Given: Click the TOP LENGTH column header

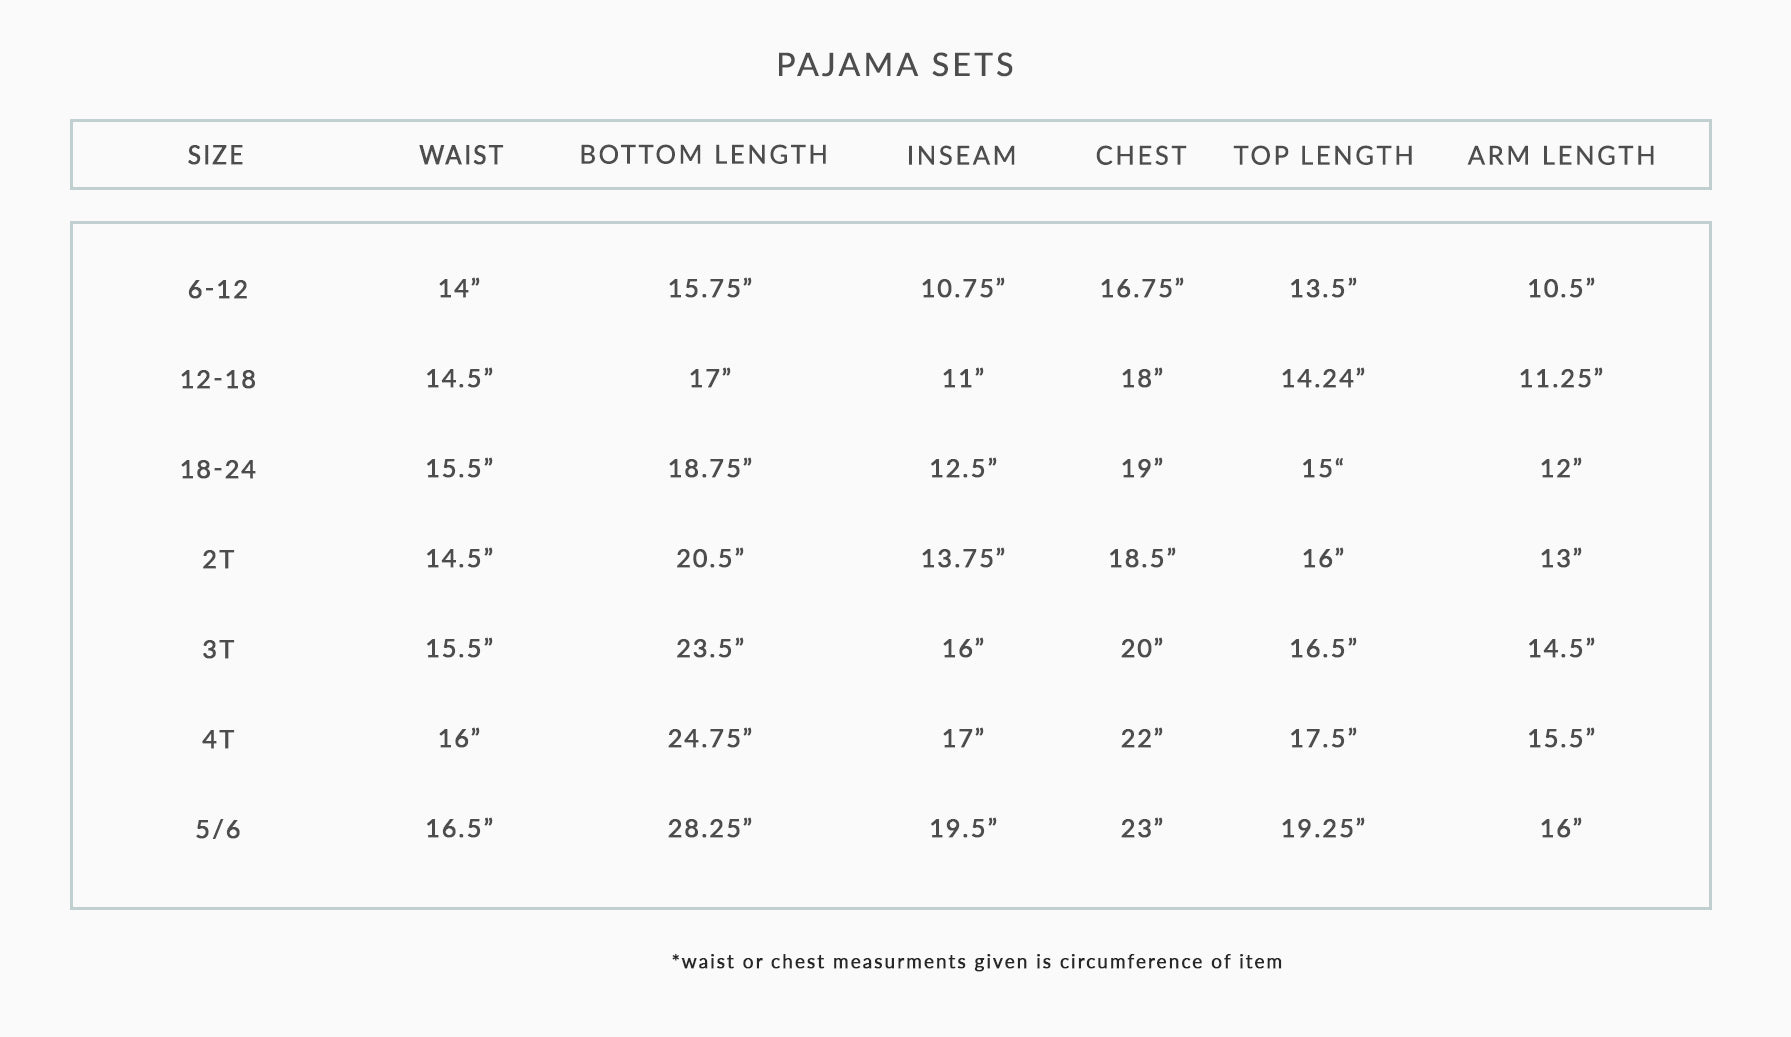Looking at the screenshot, I should click(1324, 155).
